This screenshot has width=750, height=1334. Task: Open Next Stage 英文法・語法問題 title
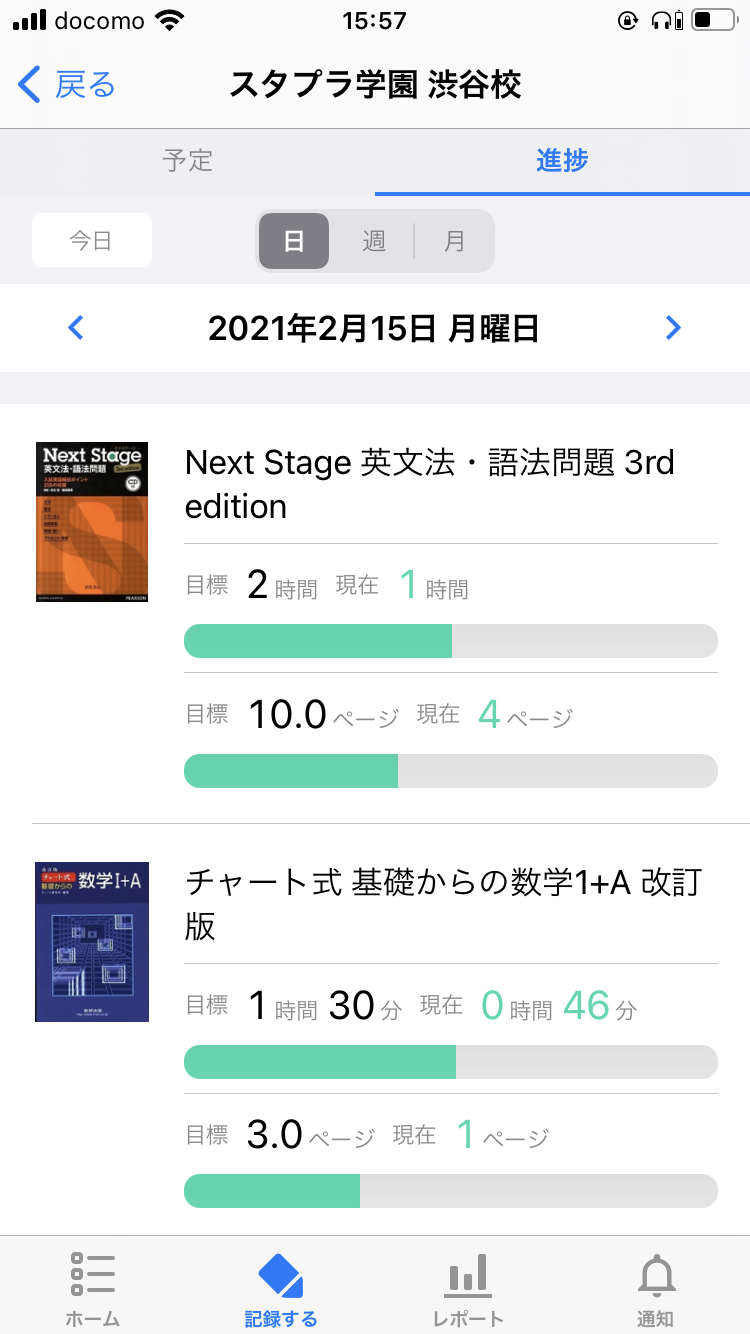(430, 484)
